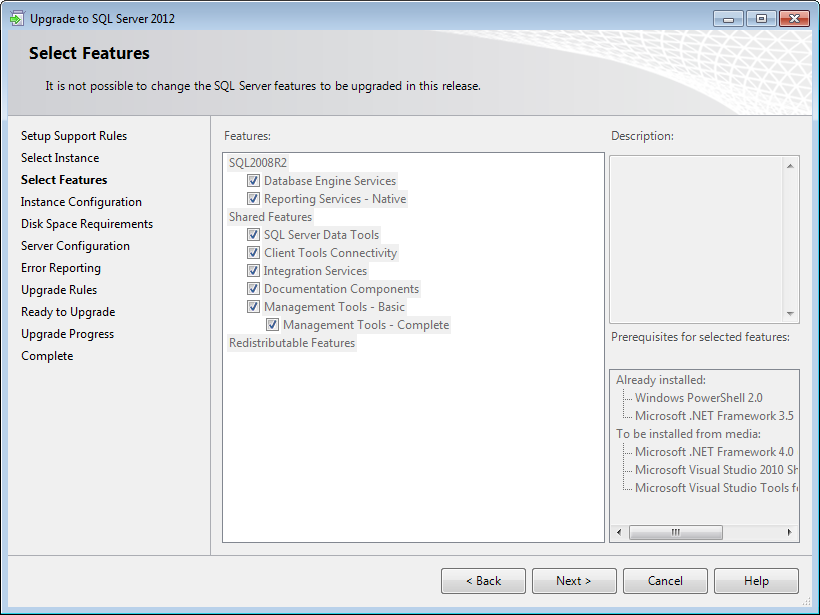Screen dimensions: 820x615
Task: Toggle Documentation Components checkbox
Action: 254,289
